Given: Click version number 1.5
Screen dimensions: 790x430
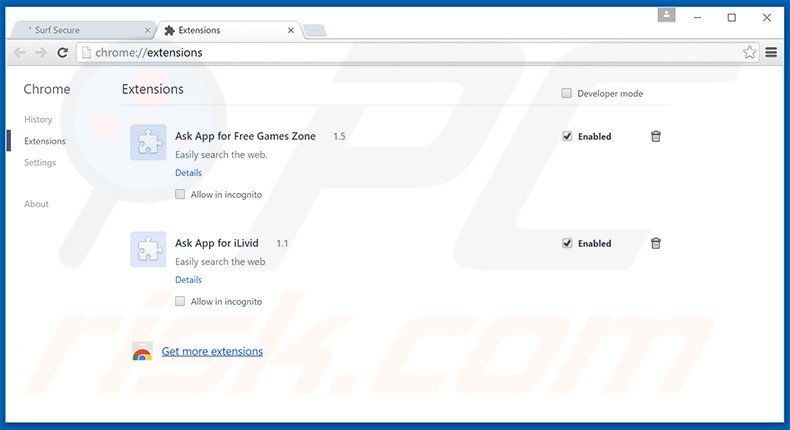Looking at the screenshot, I should pyautogui.click(x=339, y=136).
